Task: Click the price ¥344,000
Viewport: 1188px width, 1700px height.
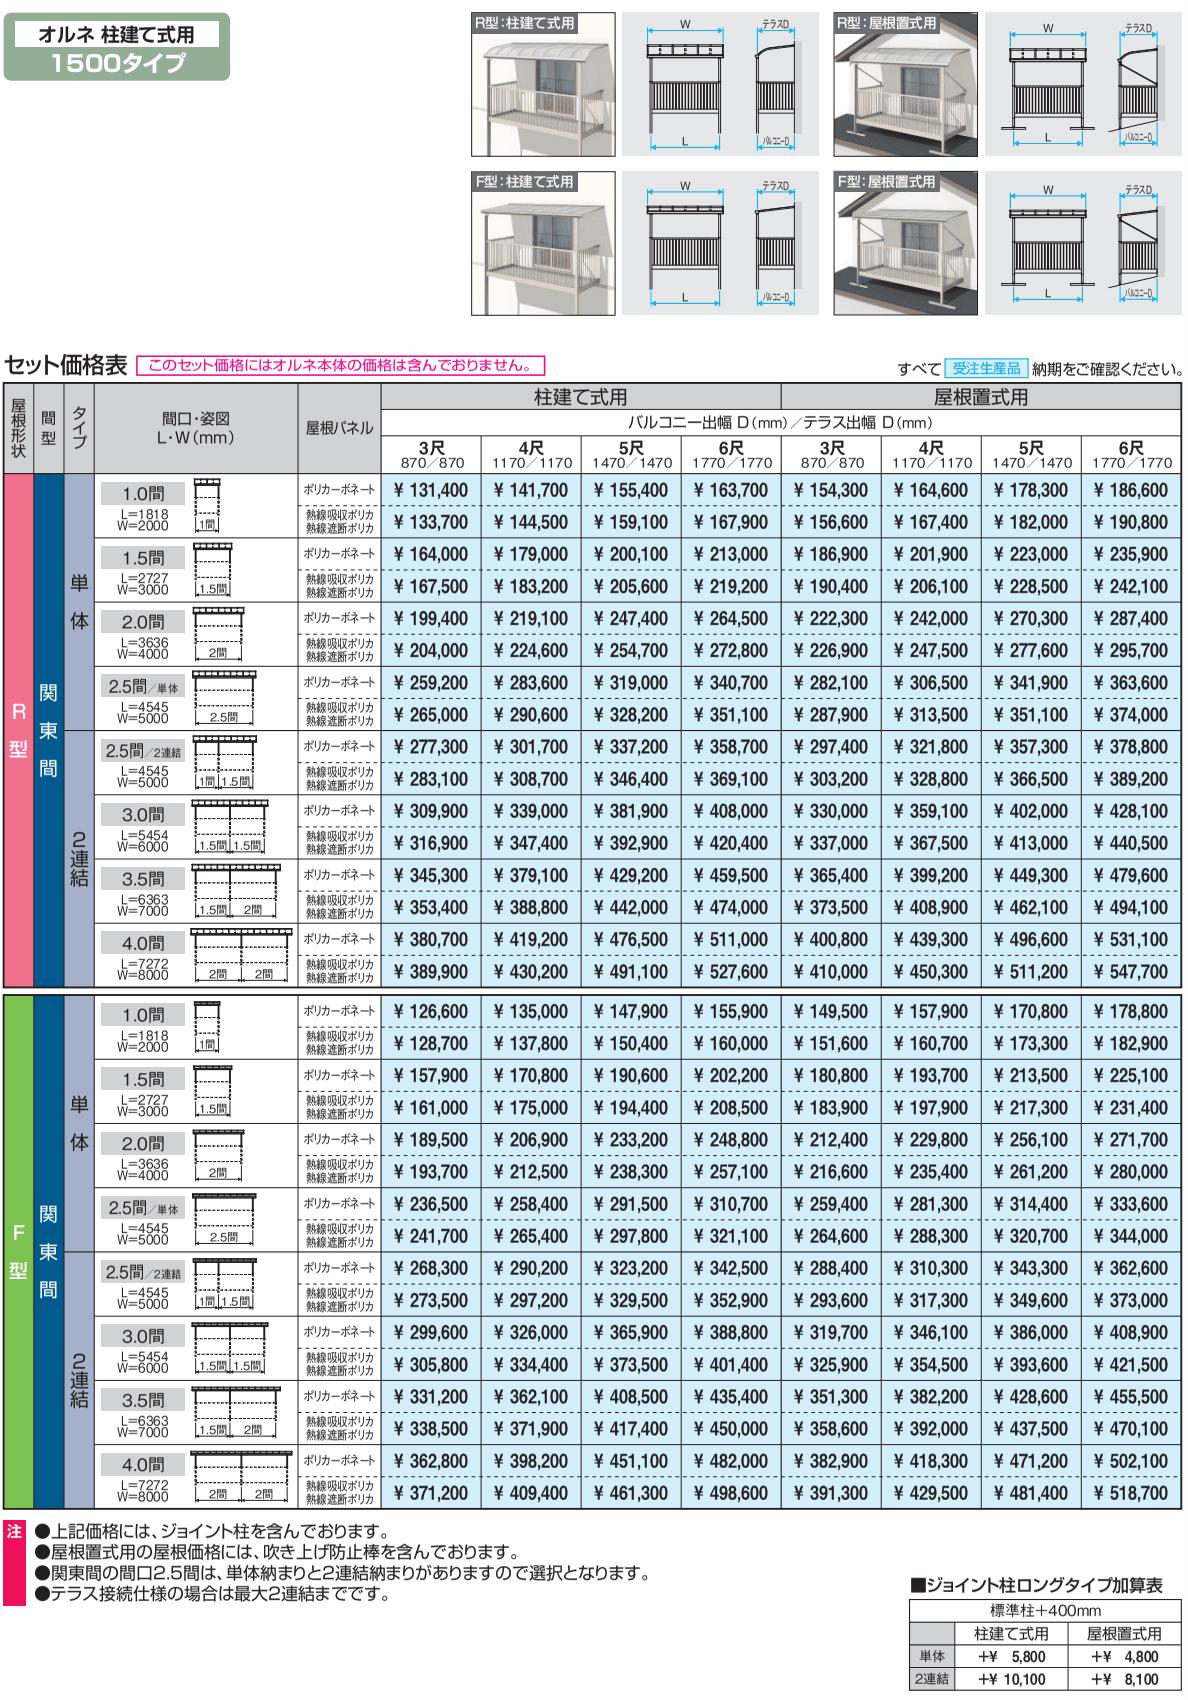Action: (x=1131, y=1237)
